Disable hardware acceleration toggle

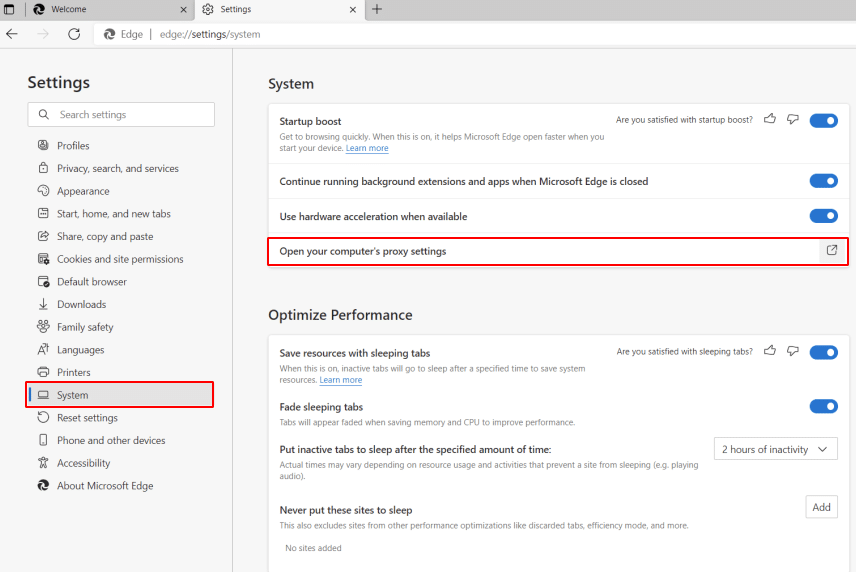coord(823,216)
